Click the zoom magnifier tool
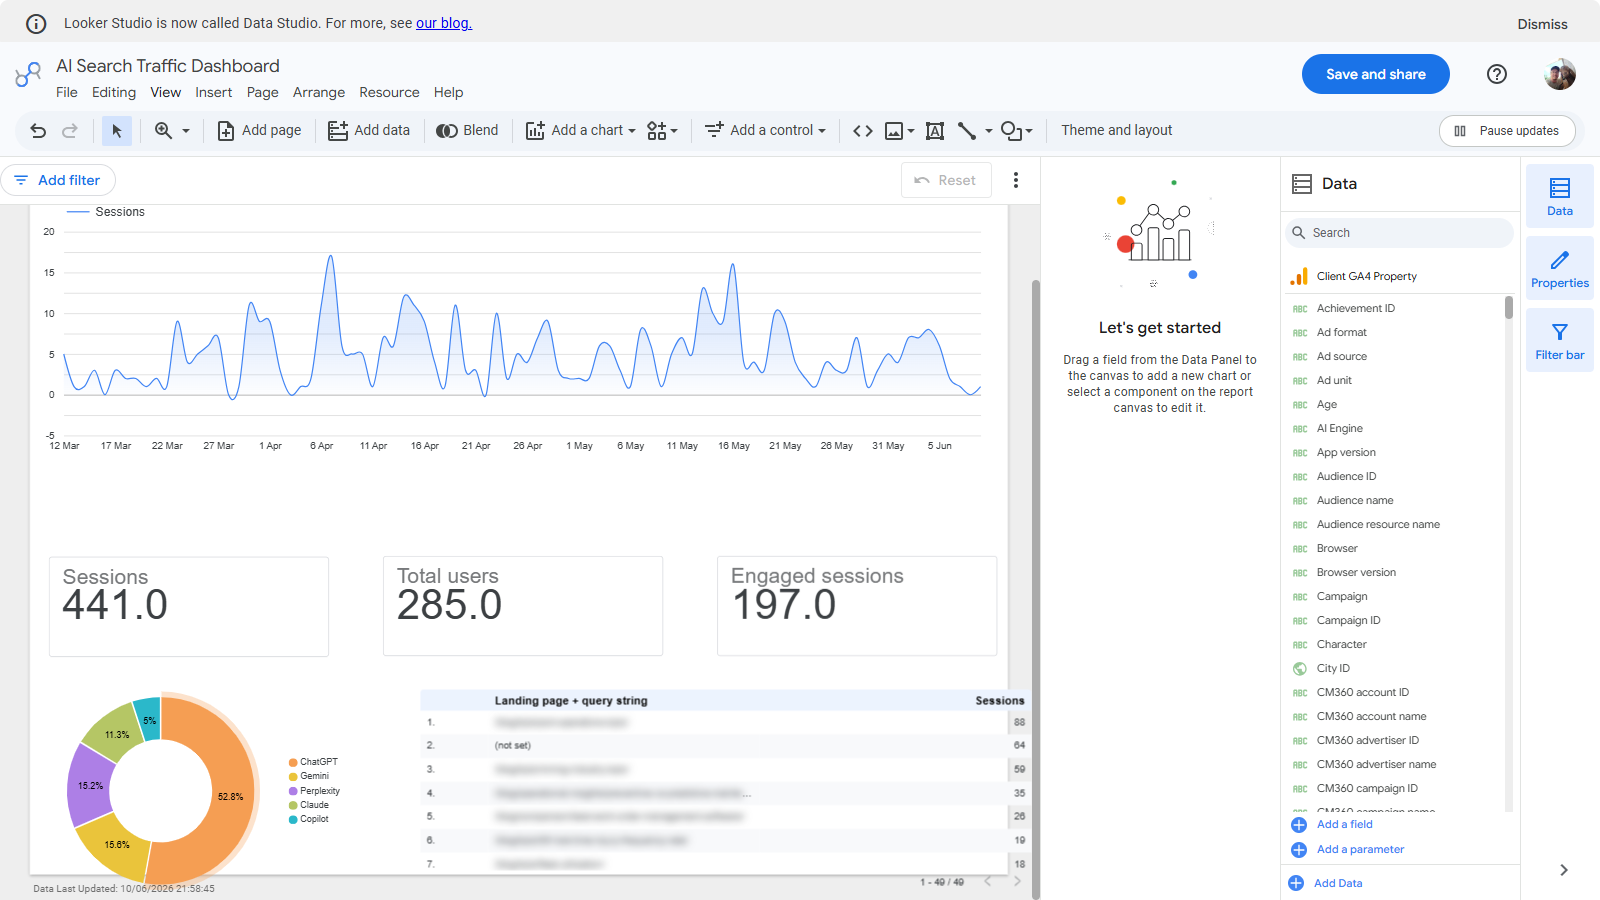Viewport: 1600px width, 900px height. tap(163, 130)
